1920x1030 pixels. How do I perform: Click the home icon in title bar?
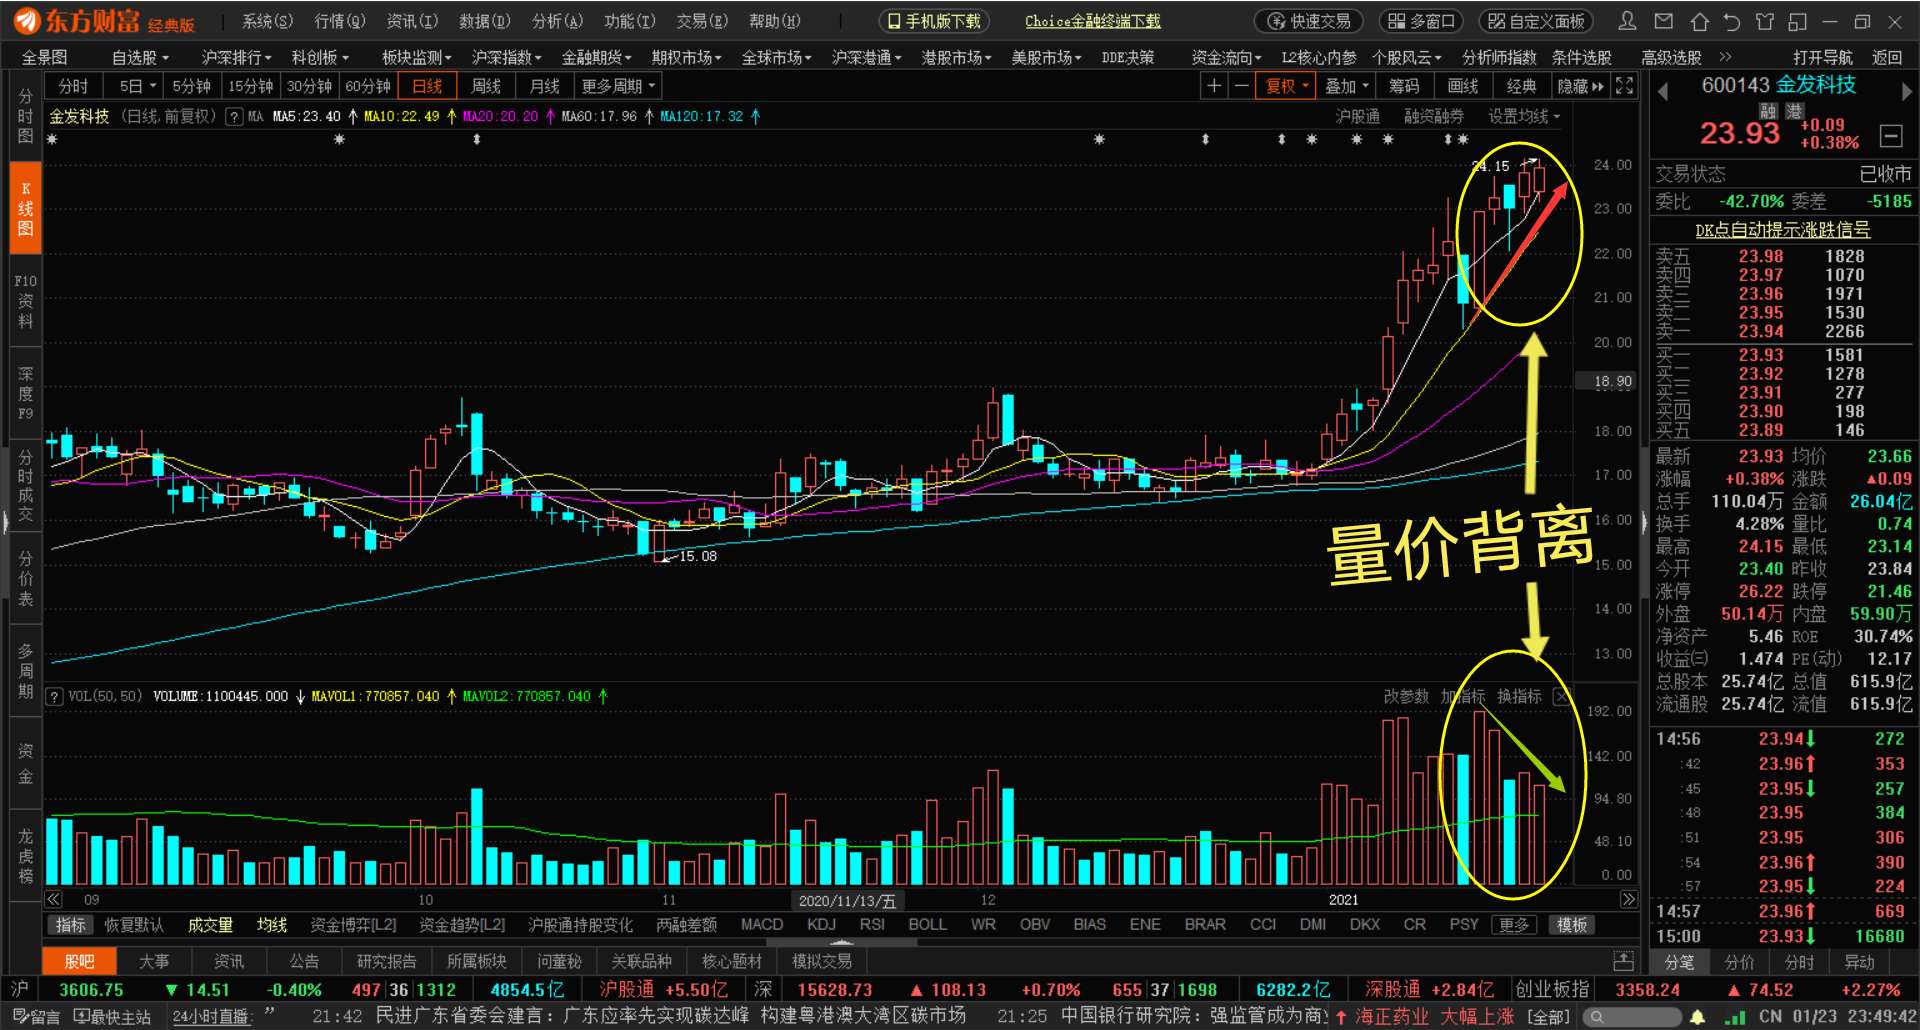[x=1699, y=21]
